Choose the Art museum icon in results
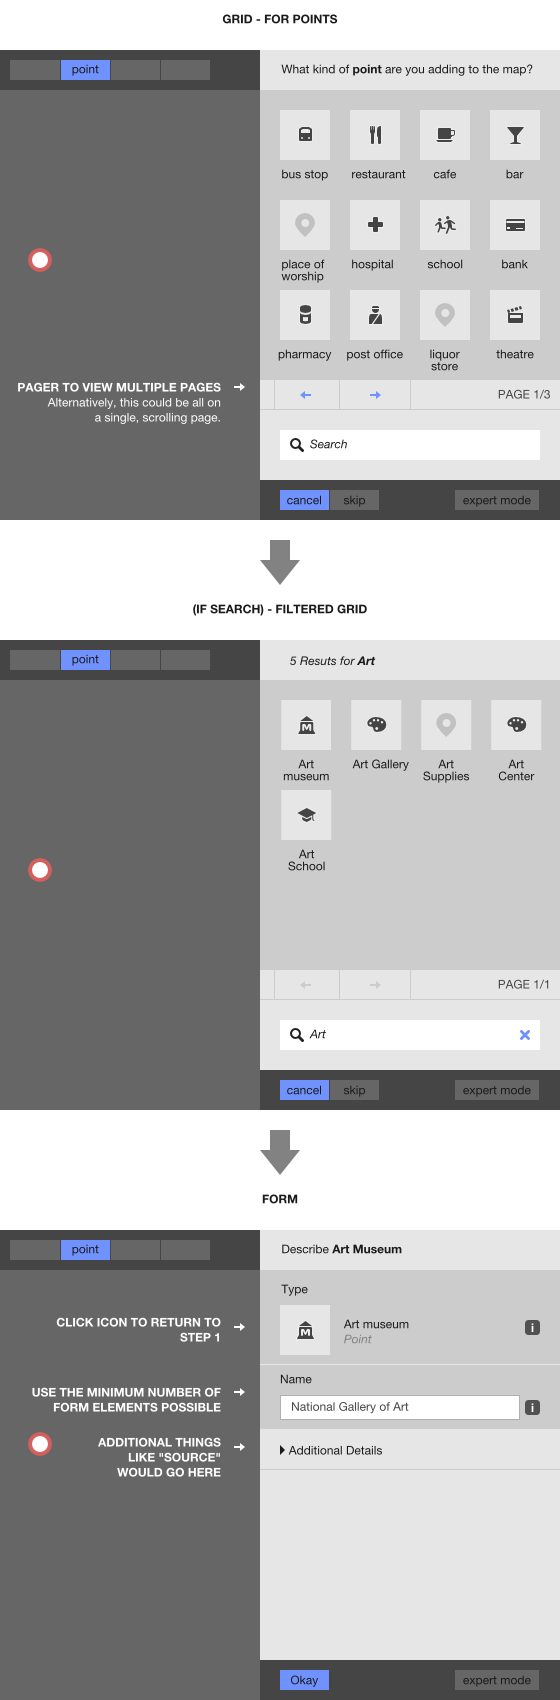This screenshot has width=560, height=1700. [x=306, y=725]
